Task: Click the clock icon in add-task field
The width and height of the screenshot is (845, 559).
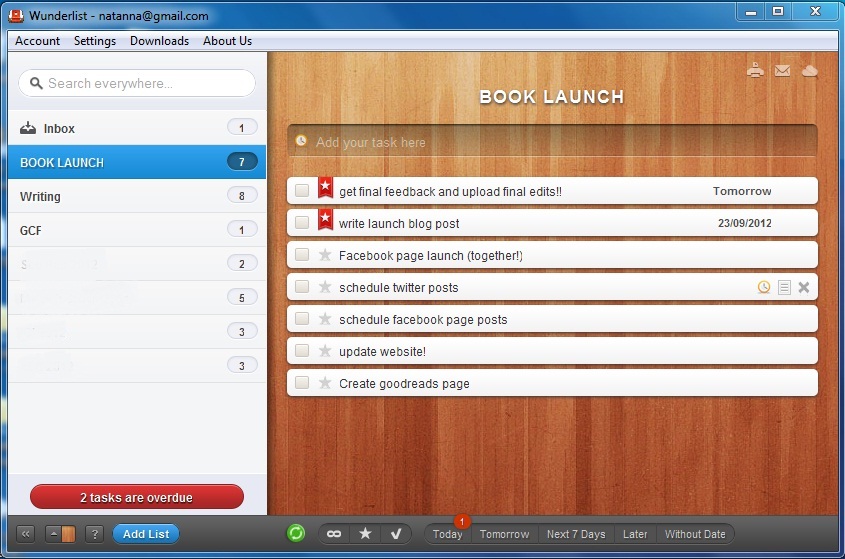Action: [x=301, y=141]
